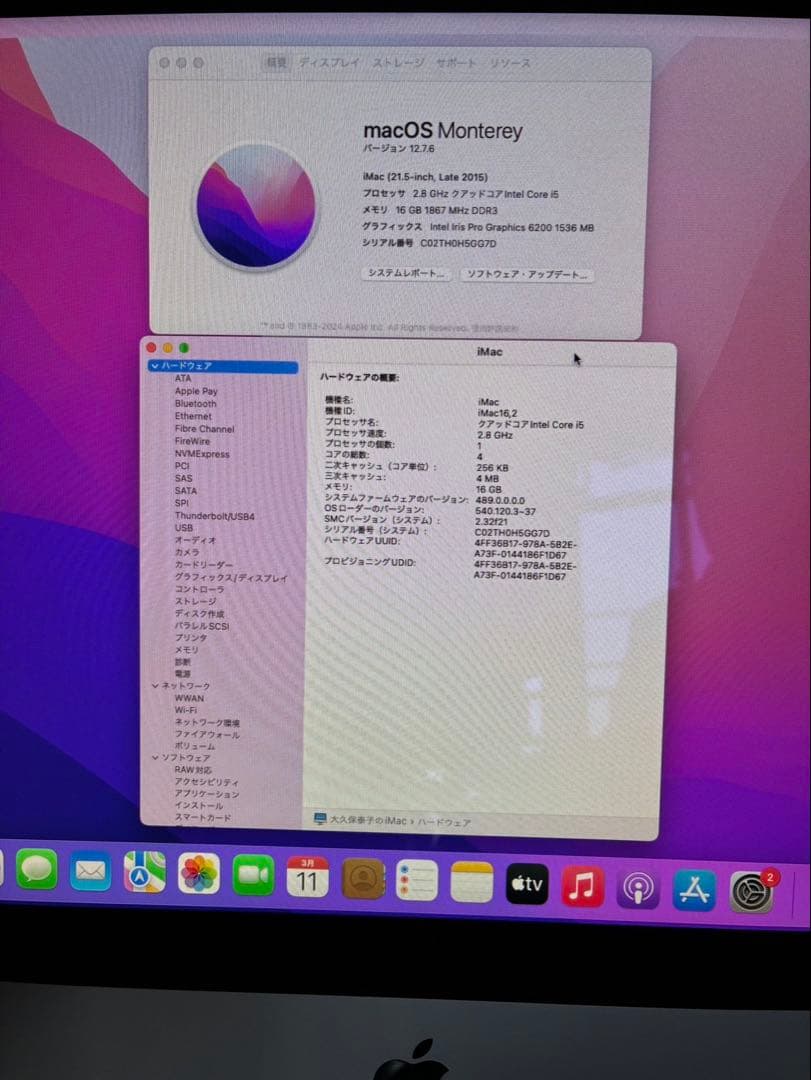Viewport: 811px width, 1080px height.
Task: Select コントローラ in the sidebar
Action: tap(199, 590)
